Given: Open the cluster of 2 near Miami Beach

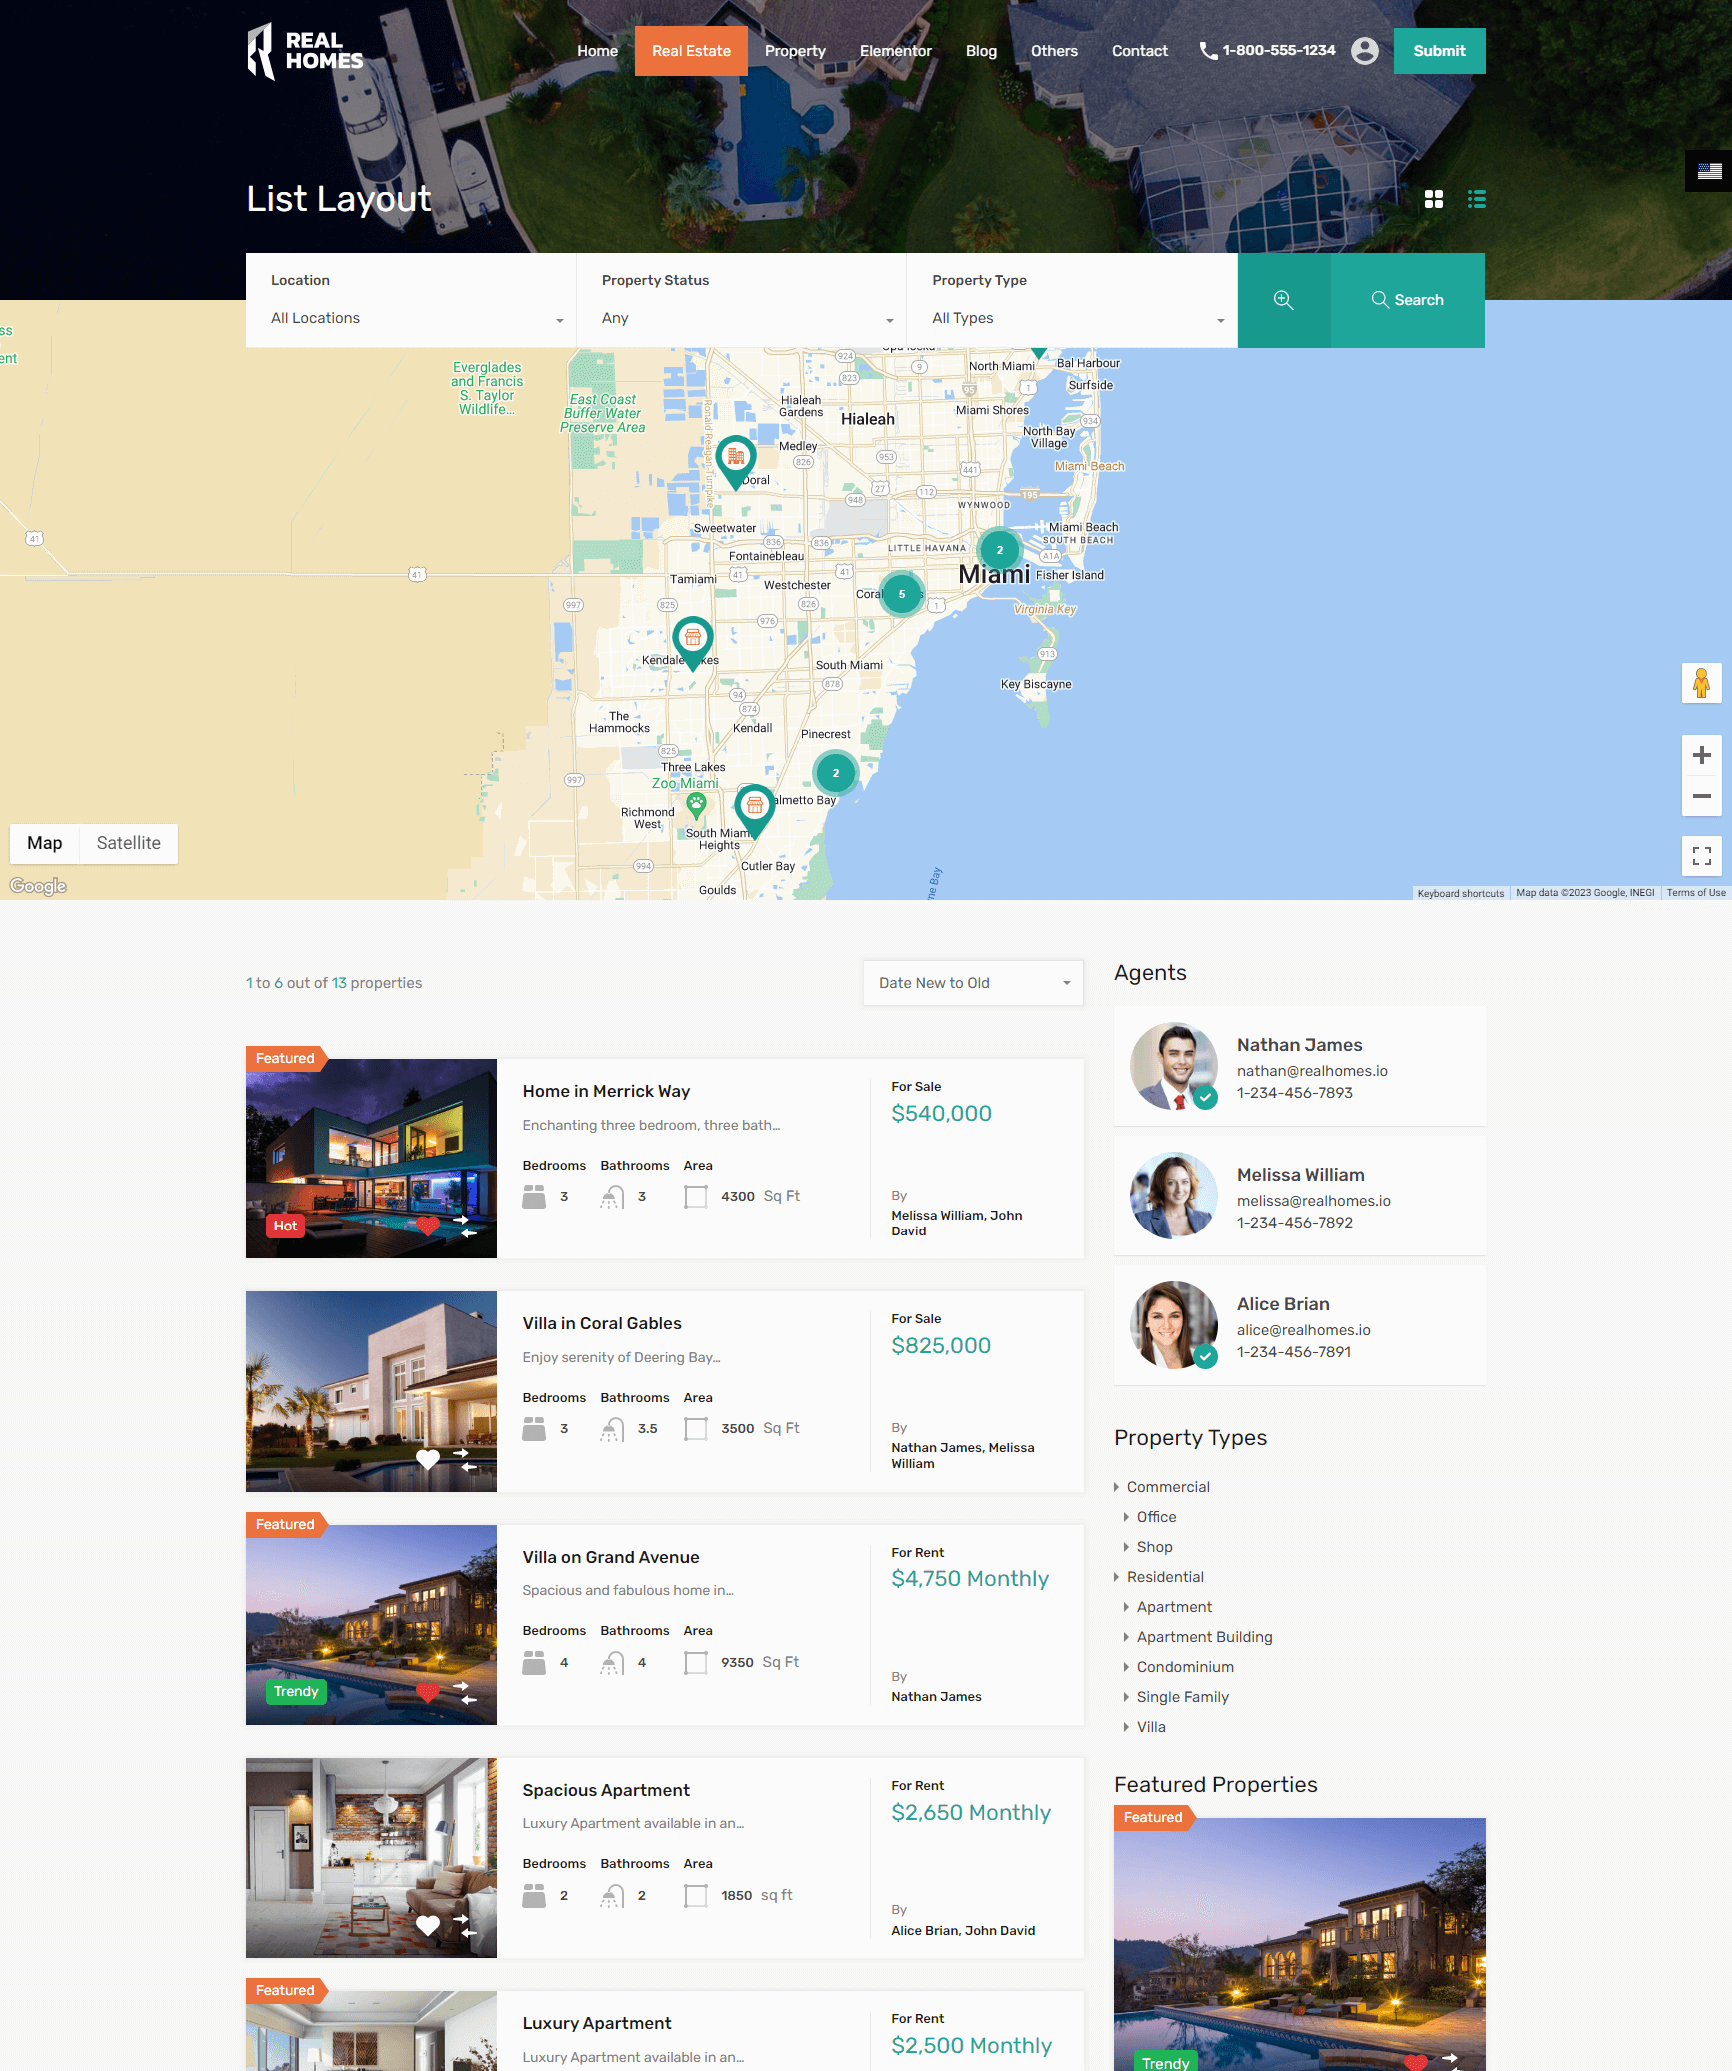Looking at the screenshot, I should [999, 550].
